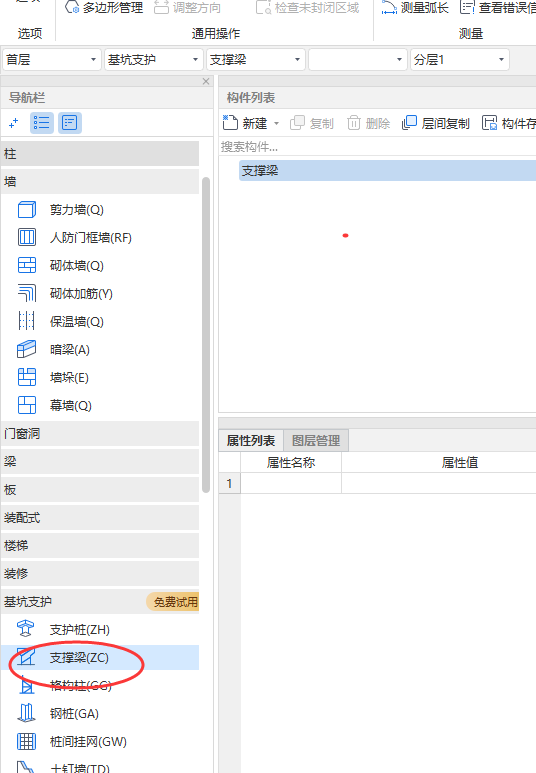
Task: Expand the 楼梯 category
Action: [100, 546]
